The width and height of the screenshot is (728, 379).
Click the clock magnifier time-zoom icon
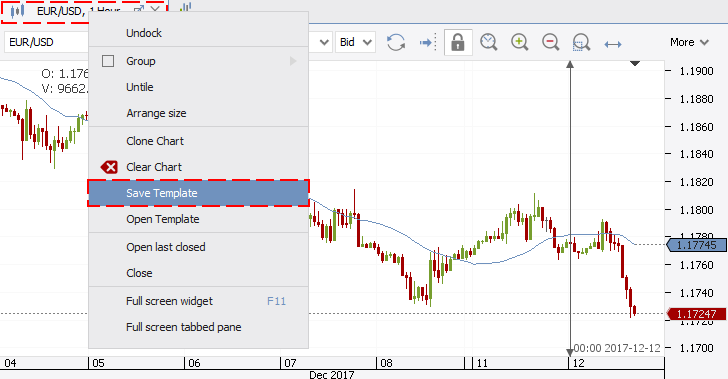tap(488, 42)
